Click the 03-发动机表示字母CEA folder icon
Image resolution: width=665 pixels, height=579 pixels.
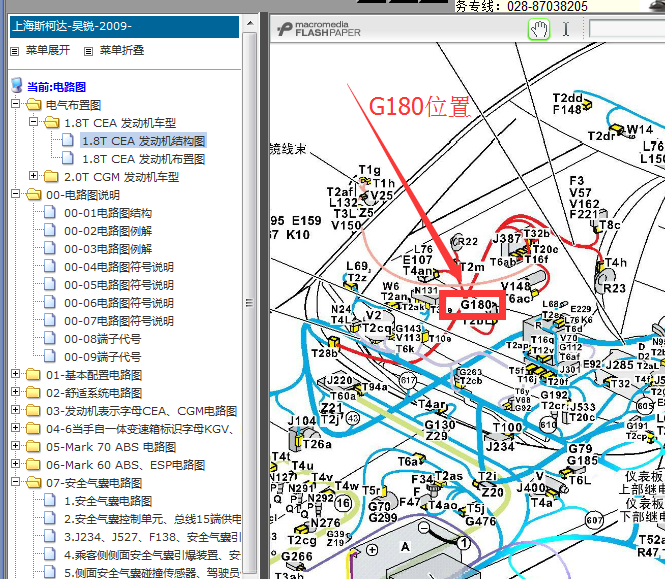point(34,410)
